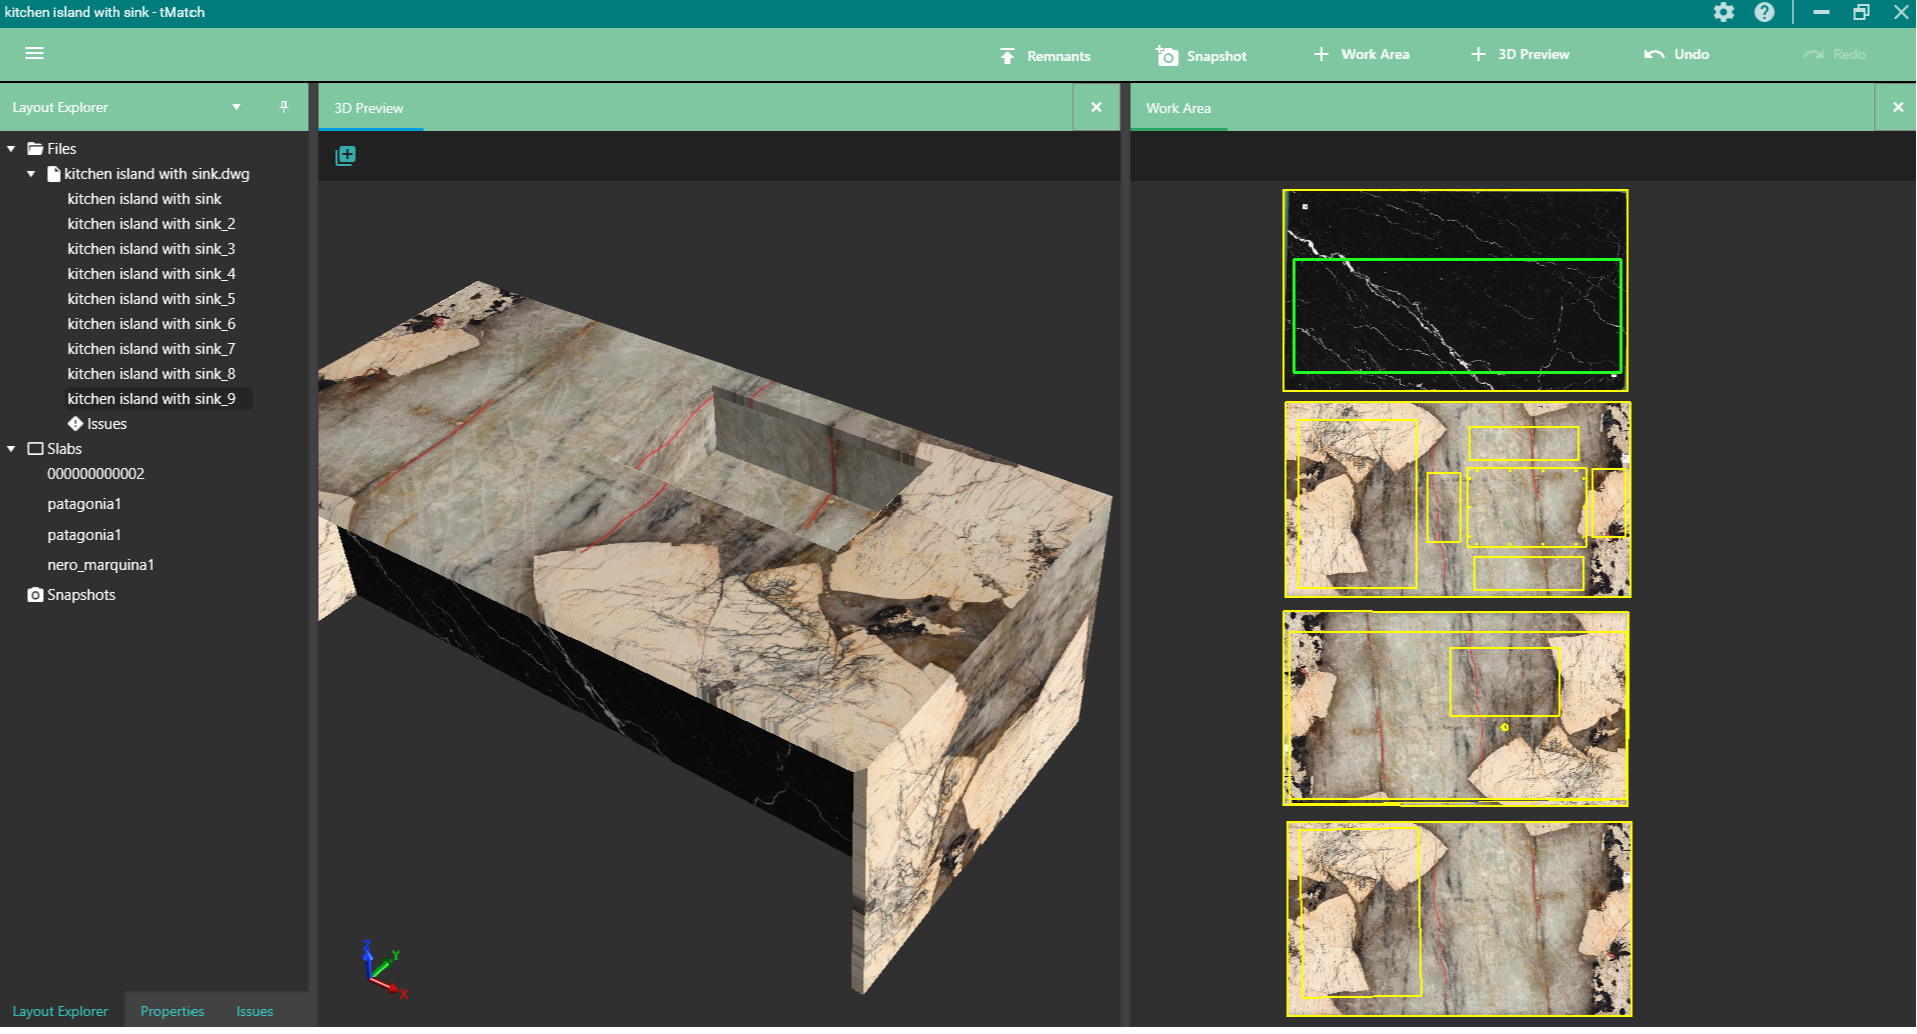Viewport: 1917px width, 1034px height.
Task: Click the black nero marquina slab thumbnail
Action: [x=1455, y=290]
